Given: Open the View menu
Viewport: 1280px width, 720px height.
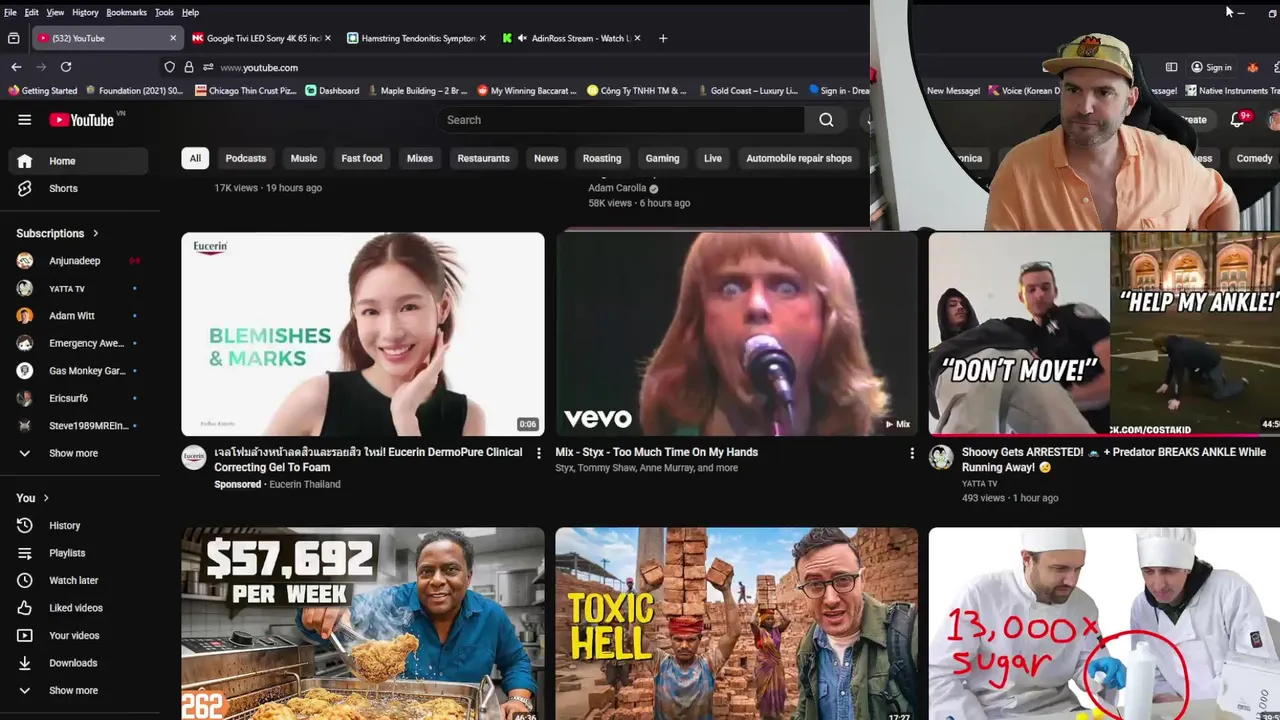Looking at the screenshot, I should 55,12.
